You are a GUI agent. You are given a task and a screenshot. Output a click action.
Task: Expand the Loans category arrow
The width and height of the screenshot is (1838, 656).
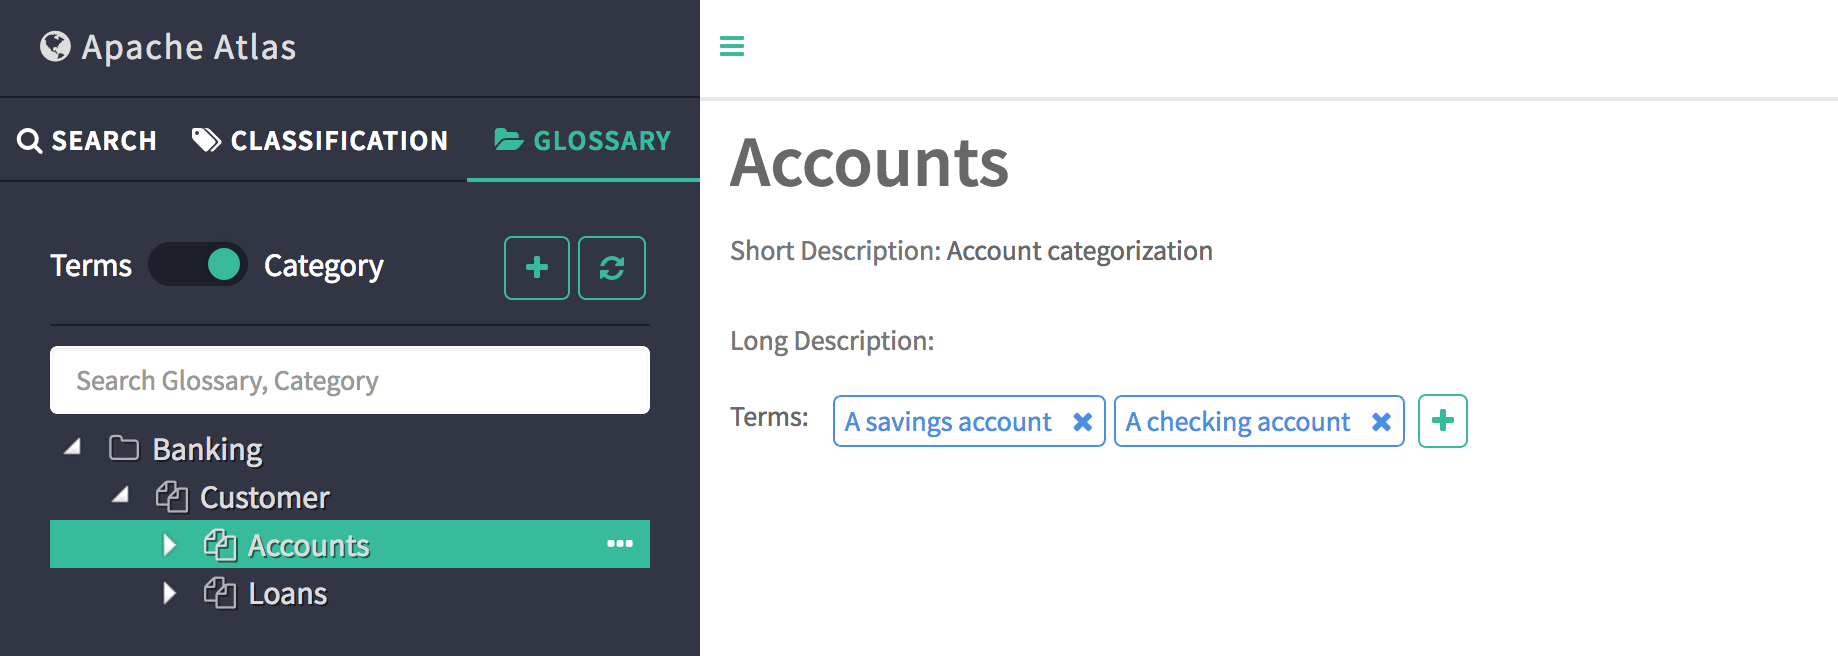click(x=169, y=593)
